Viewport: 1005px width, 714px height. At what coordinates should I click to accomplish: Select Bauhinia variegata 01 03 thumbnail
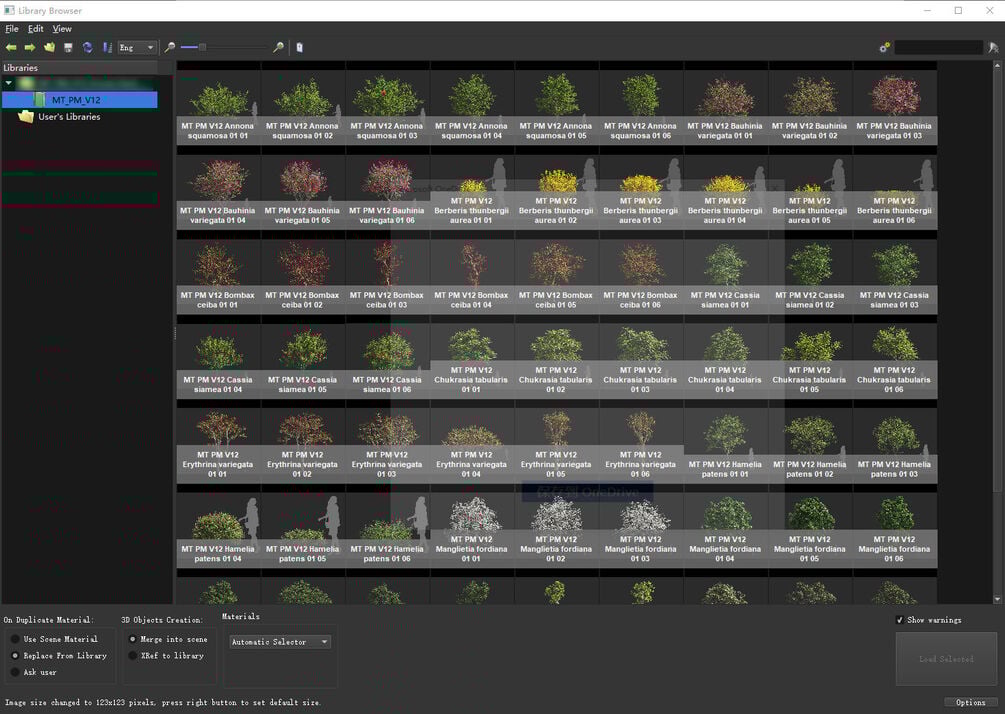coord(895,107)
